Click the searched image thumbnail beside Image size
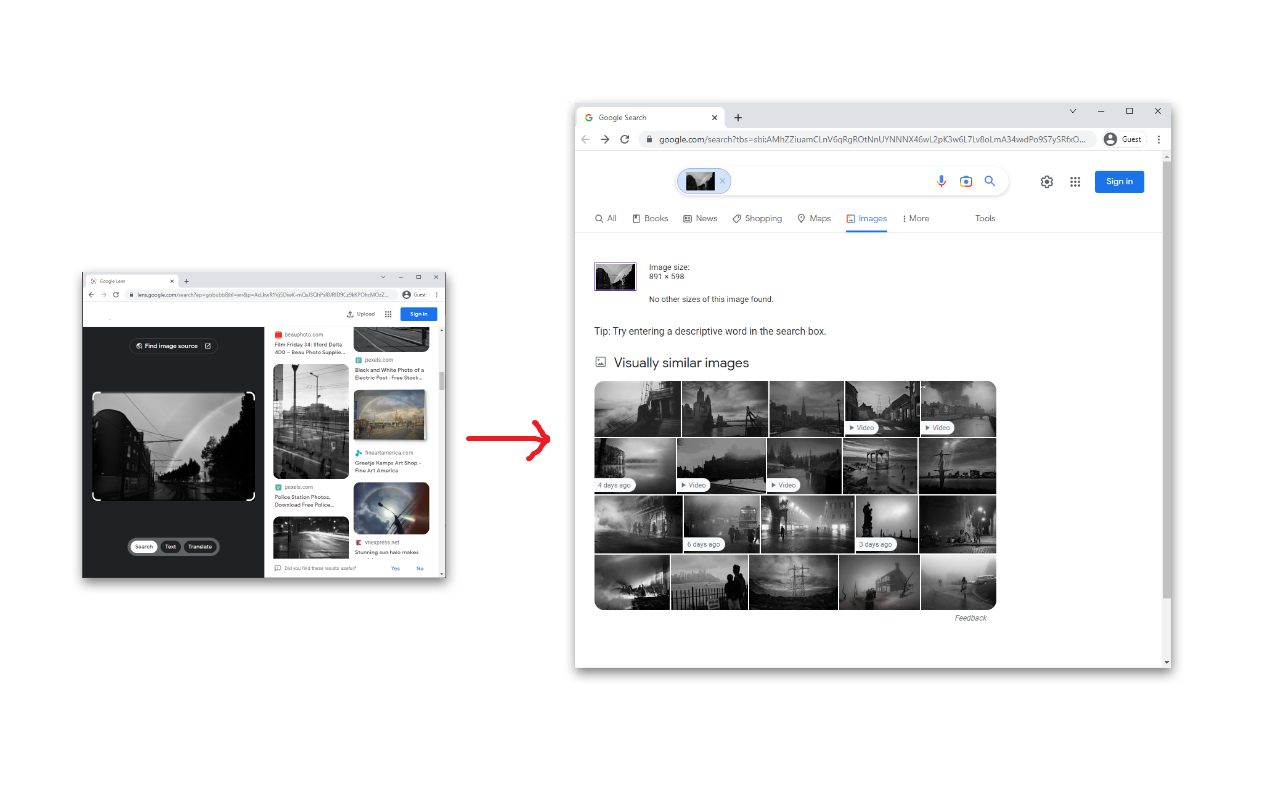Image resolution: width=1280 pixels, height=800 pixels. (x=615, y=277)
